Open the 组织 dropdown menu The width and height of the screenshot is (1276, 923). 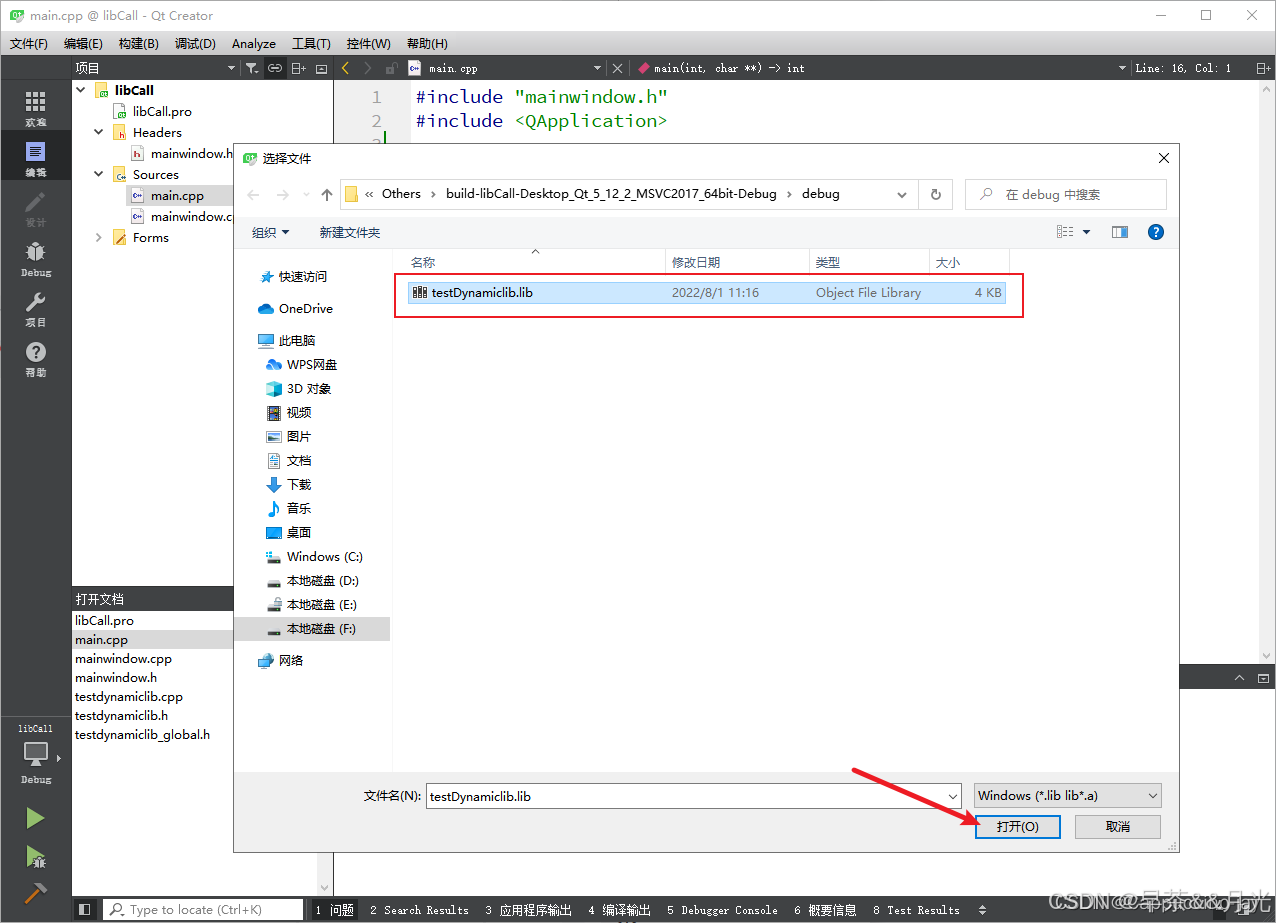(x=270, y=232)
